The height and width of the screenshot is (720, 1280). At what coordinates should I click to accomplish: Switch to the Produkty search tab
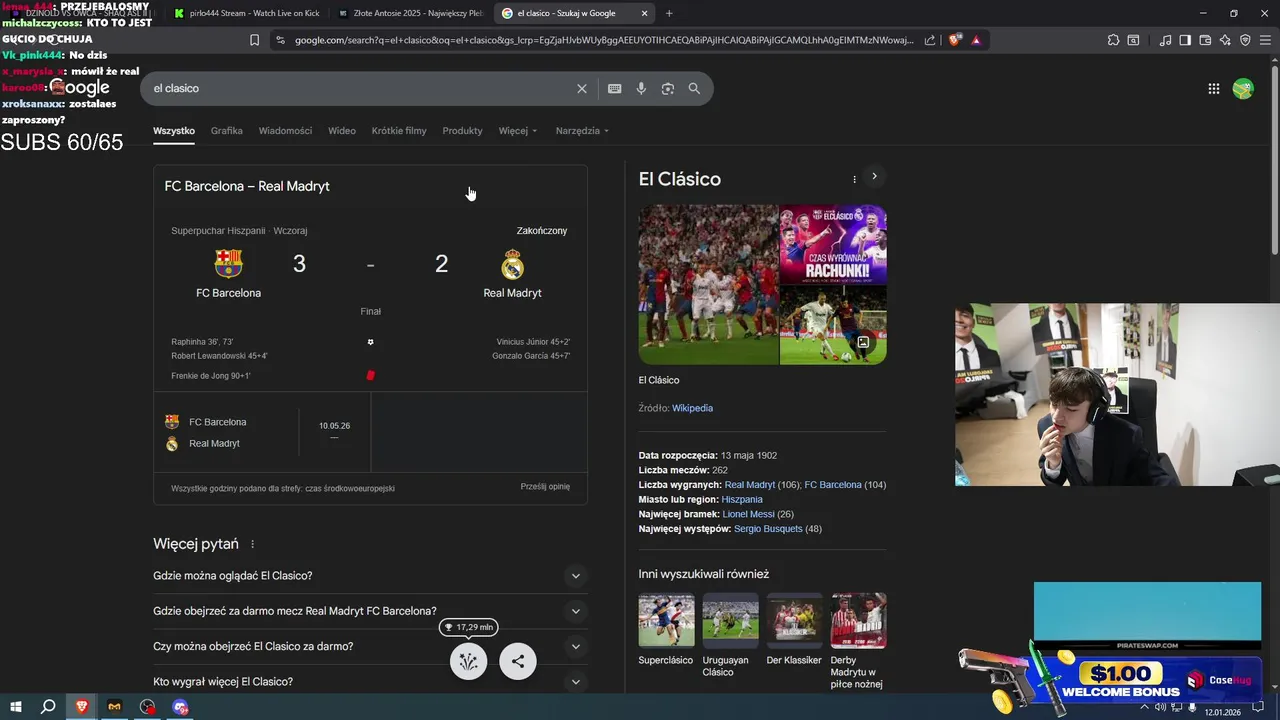tap(462, 131)
